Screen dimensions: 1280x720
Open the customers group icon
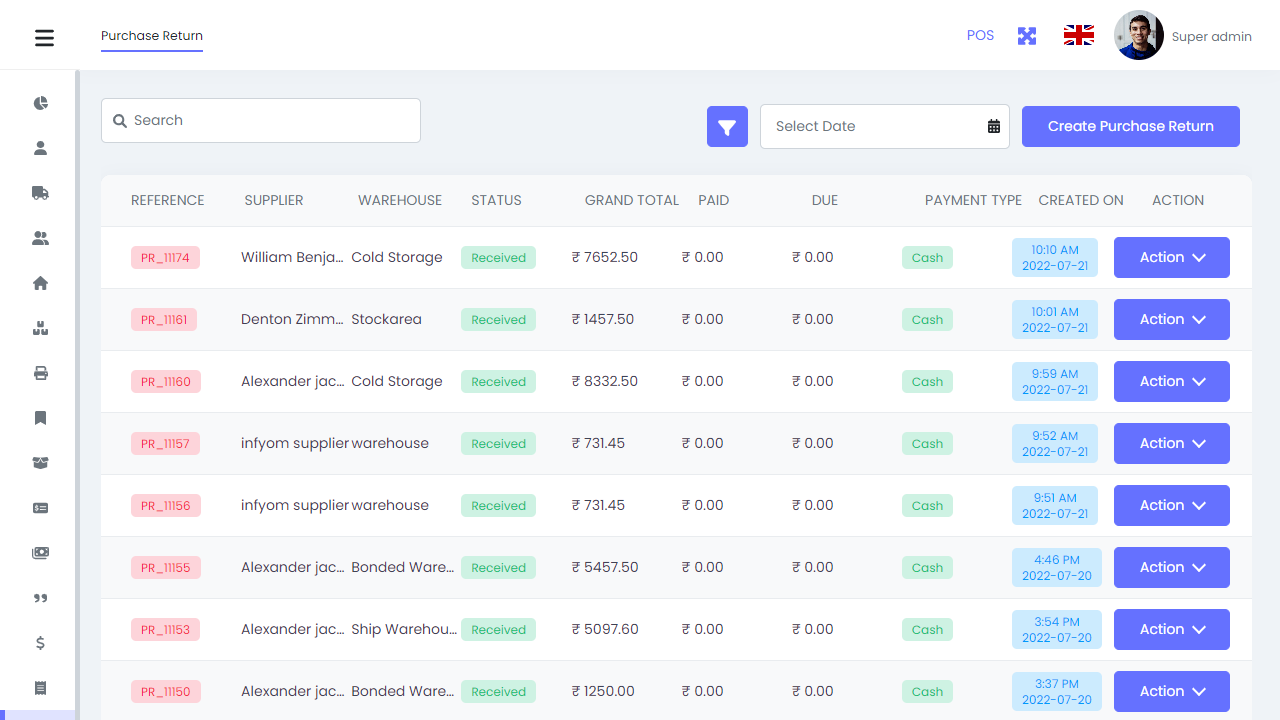[x=40, y=238]
